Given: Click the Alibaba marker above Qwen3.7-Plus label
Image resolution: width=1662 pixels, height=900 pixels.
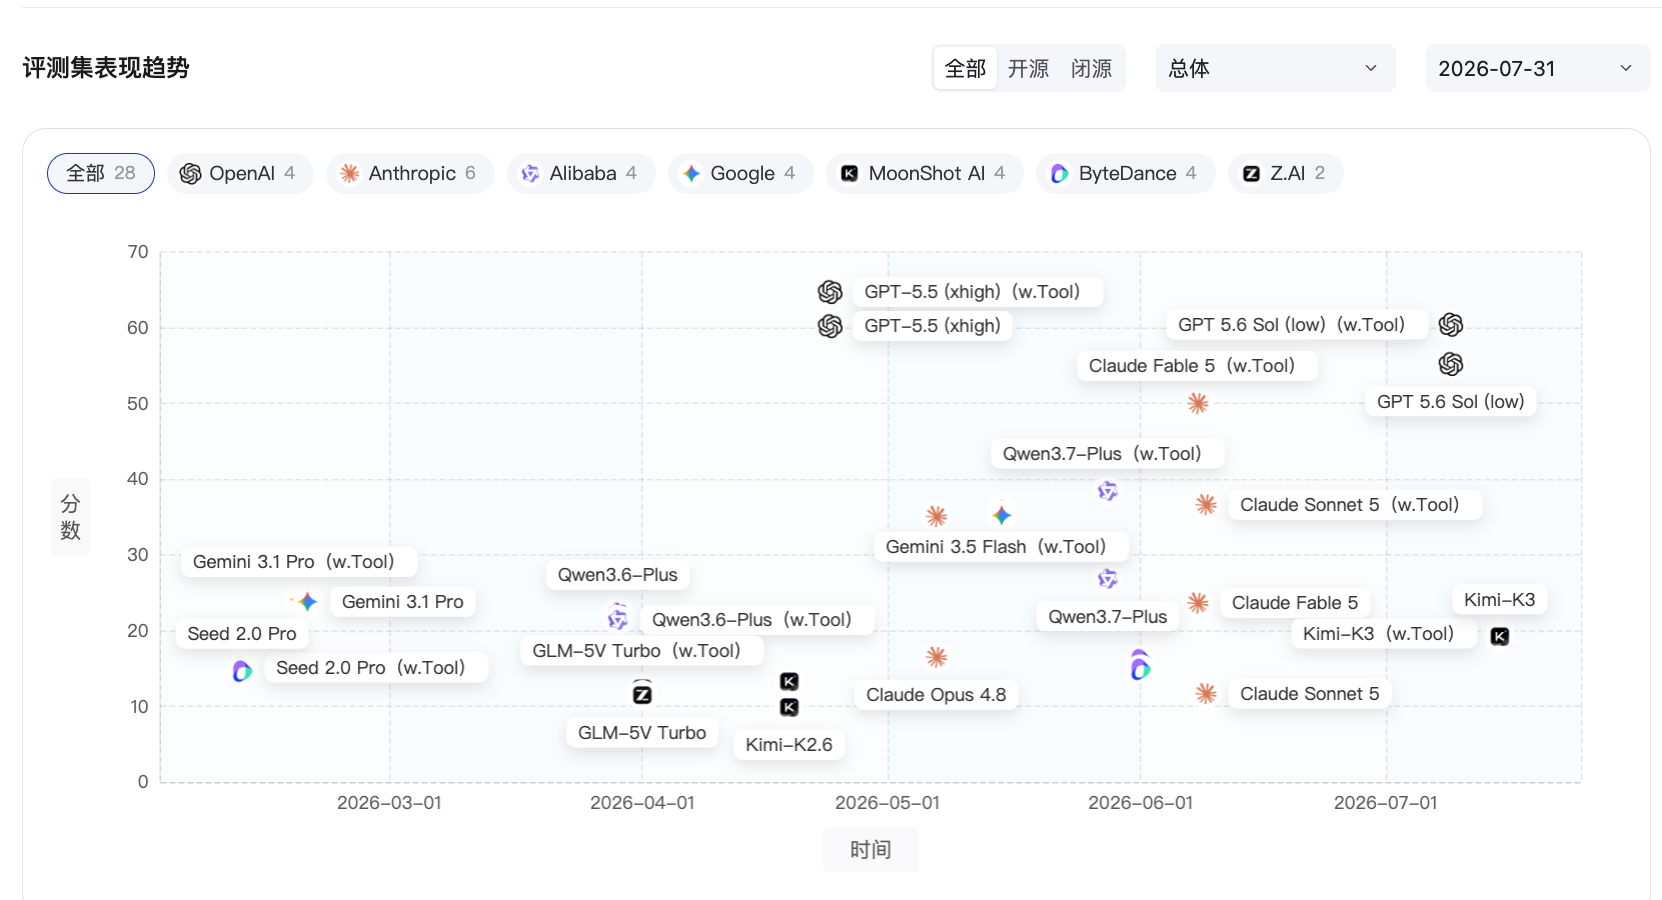Looking at the screenshot, I should click(x=1107, y=579).
